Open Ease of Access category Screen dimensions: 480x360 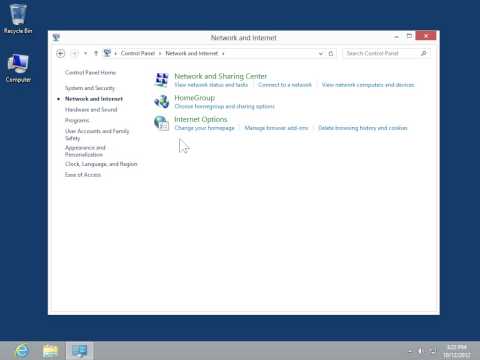pos(83,175)
